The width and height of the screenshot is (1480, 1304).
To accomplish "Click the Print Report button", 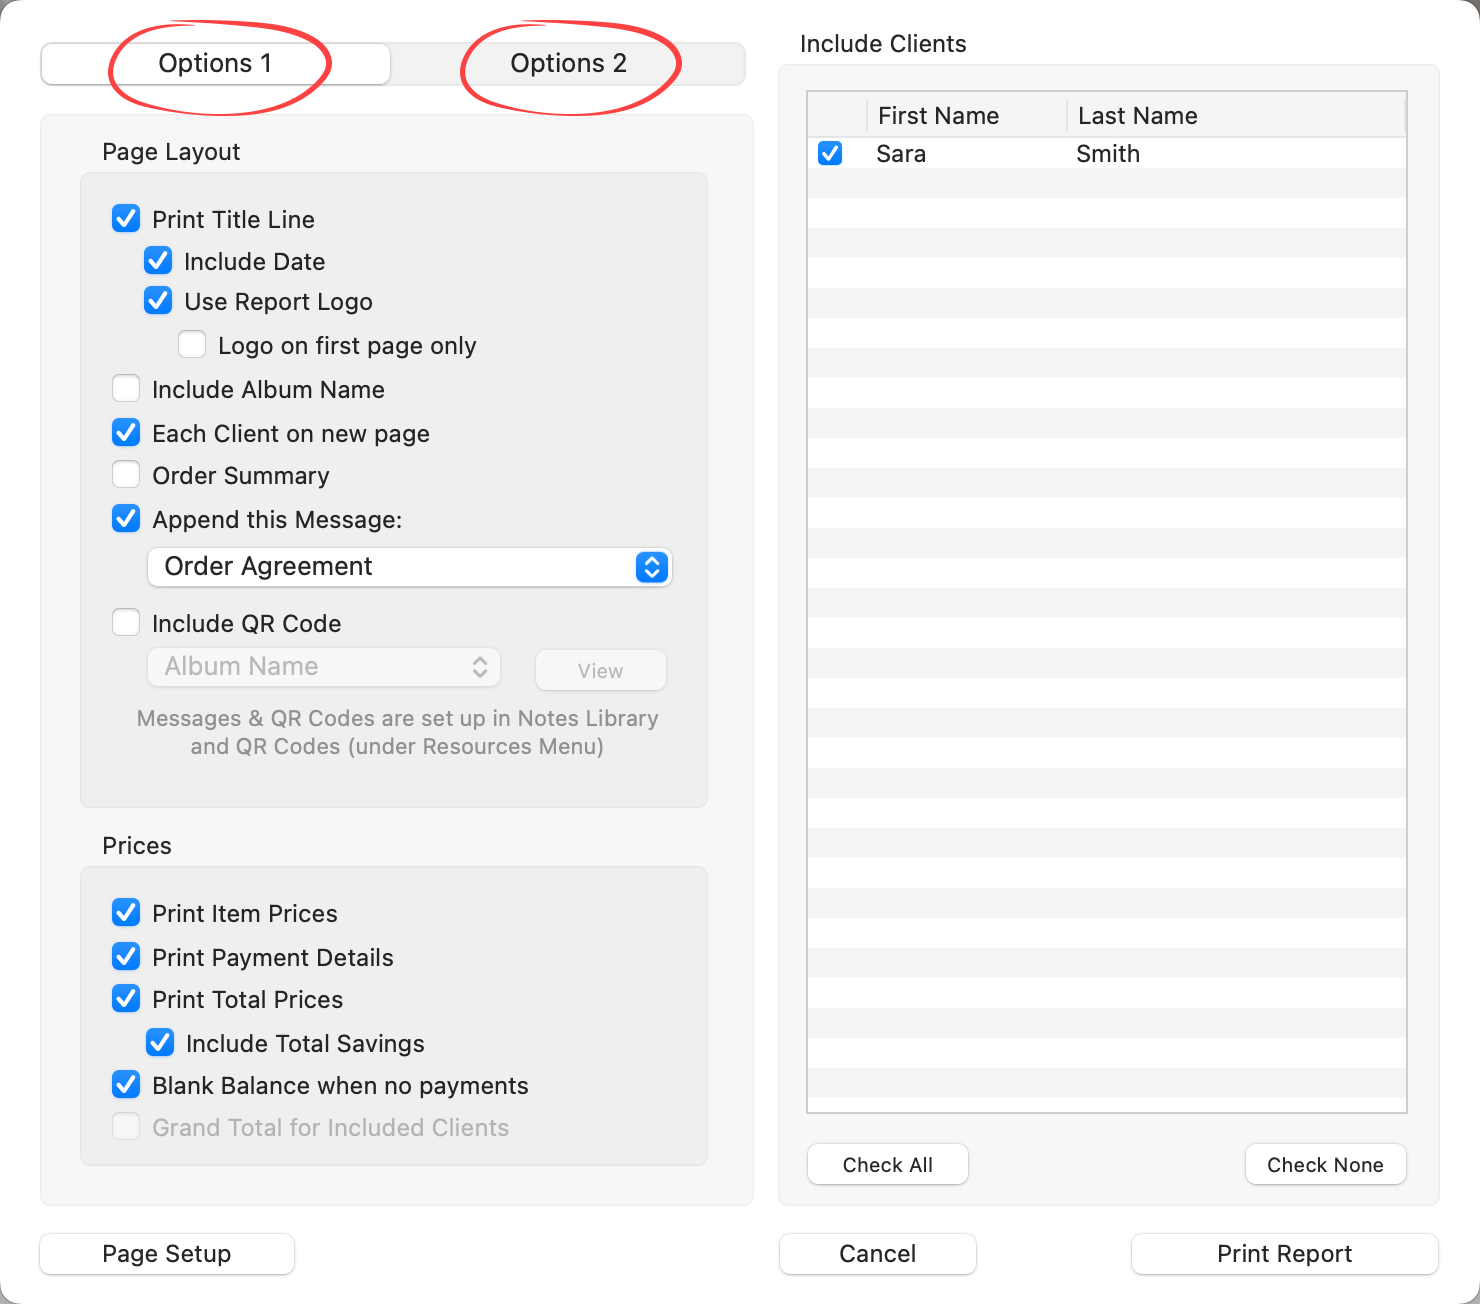I will [x=1284, y=1254].
